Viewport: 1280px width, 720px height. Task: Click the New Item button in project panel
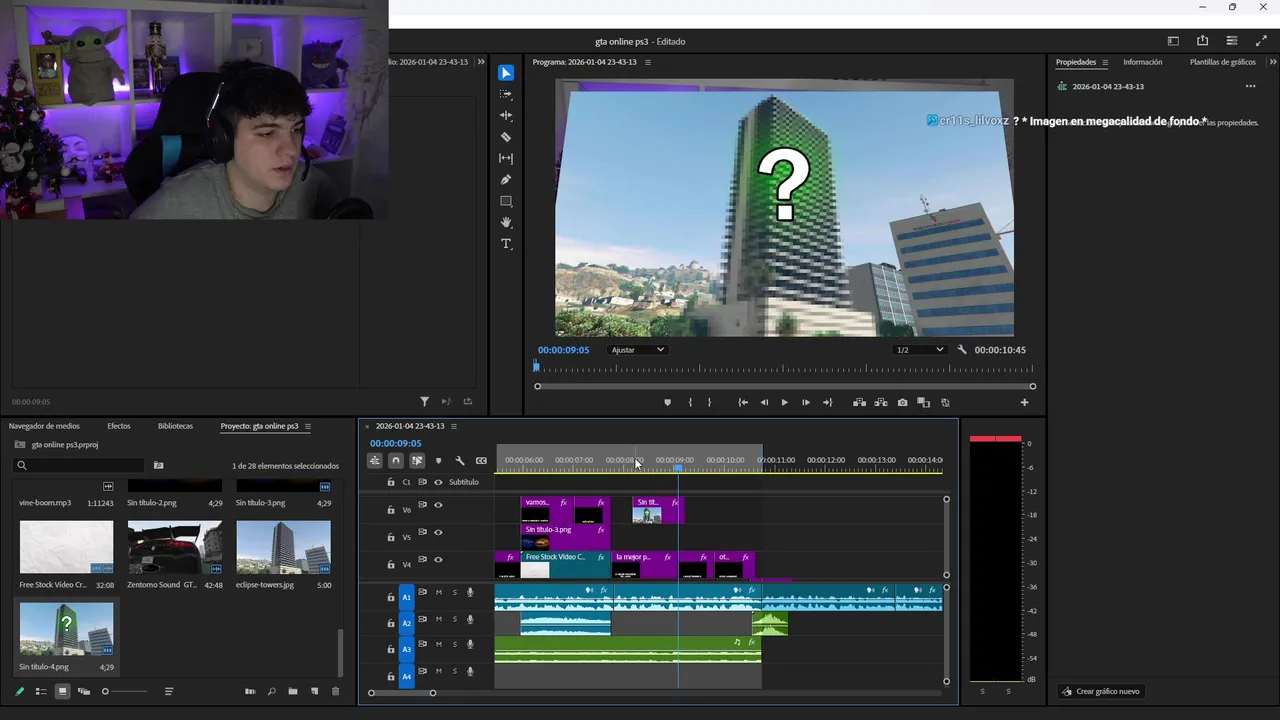314,691
